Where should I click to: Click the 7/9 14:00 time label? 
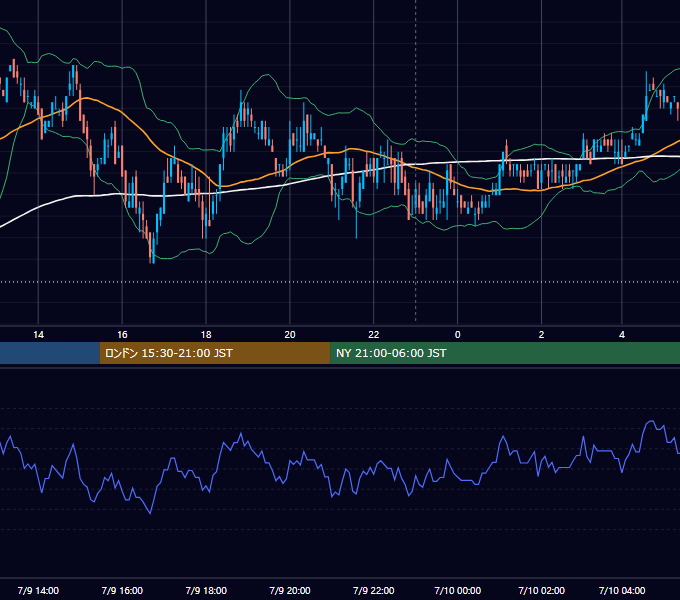click(38, 590)
